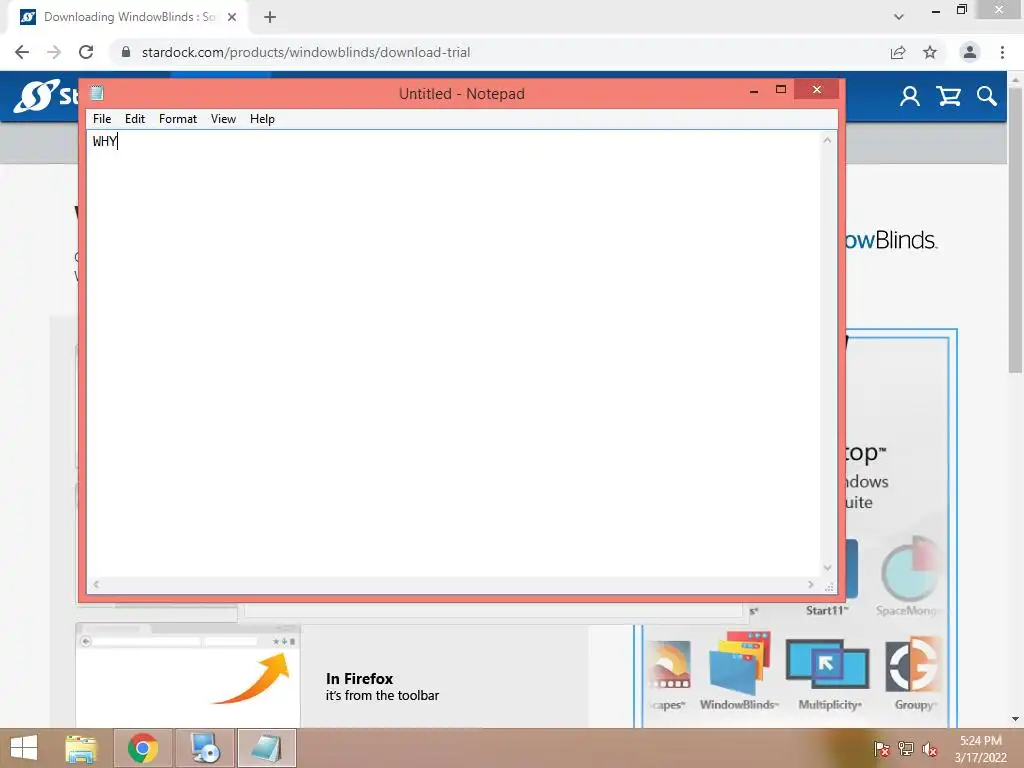Click the WindowBlinds product icon
This screenshot has height=768, width=1024.
[x=739, y=665]
